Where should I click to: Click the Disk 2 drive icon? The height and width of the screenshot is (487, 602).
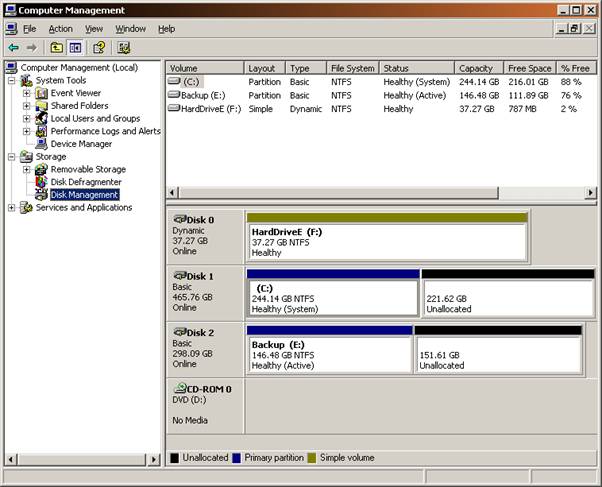tap(179, 332)
